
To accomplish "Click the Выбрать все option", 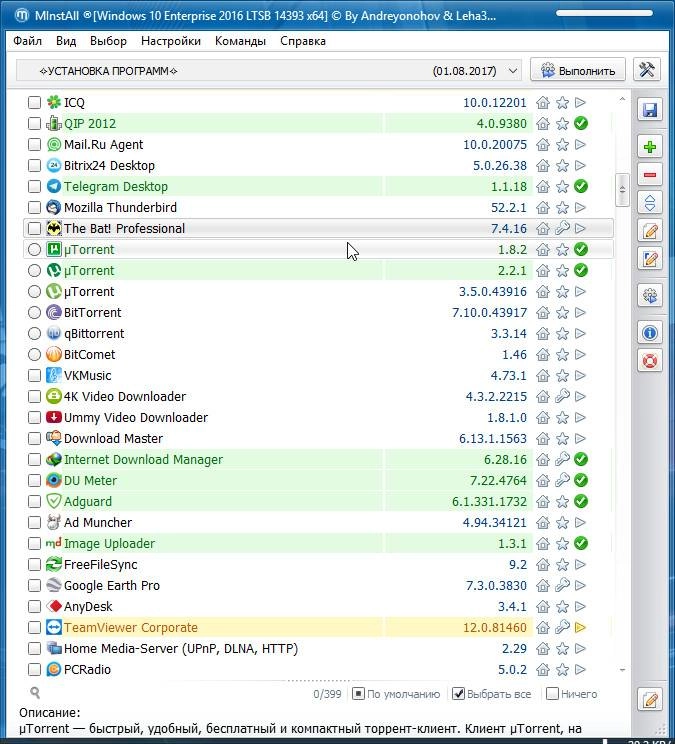I will pos(491,694).
